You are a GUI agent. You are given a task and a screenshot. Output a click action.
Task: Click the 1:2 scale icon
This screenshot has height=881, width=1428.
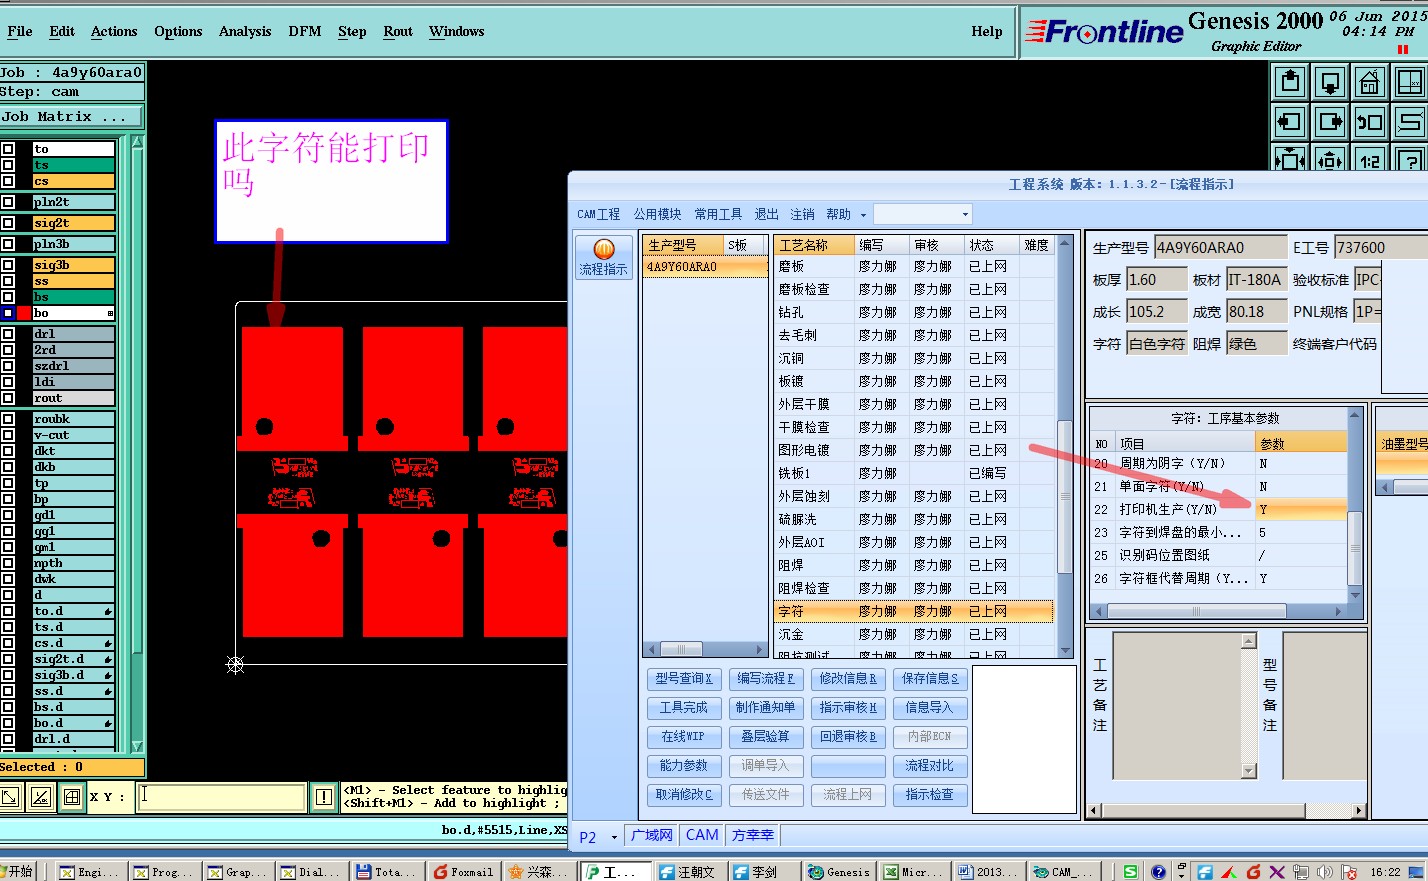click(x=1370, y=158)
